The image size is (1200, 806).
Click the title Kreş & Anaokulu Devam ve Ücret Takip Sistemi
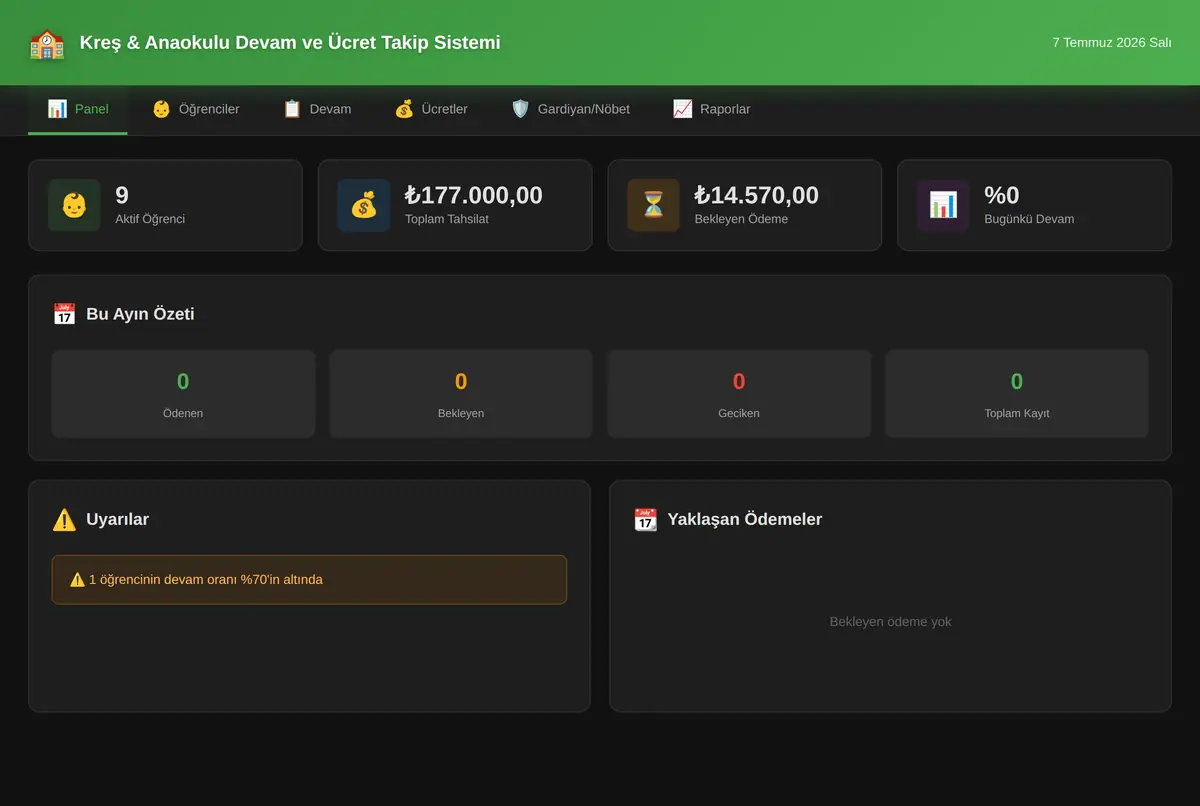290,43
